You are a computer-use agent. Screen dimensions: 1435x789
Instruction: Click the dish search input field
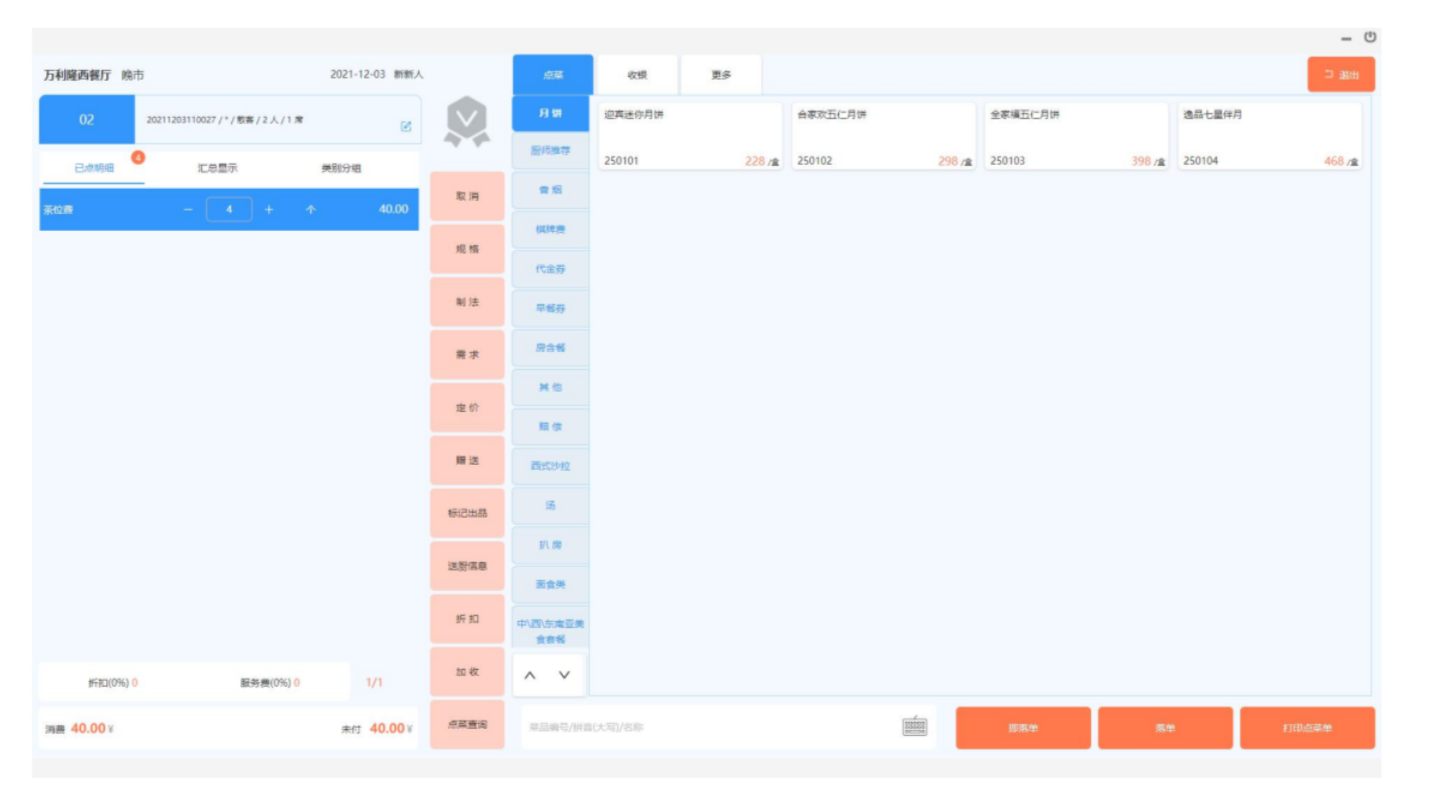tap(710, 727)
